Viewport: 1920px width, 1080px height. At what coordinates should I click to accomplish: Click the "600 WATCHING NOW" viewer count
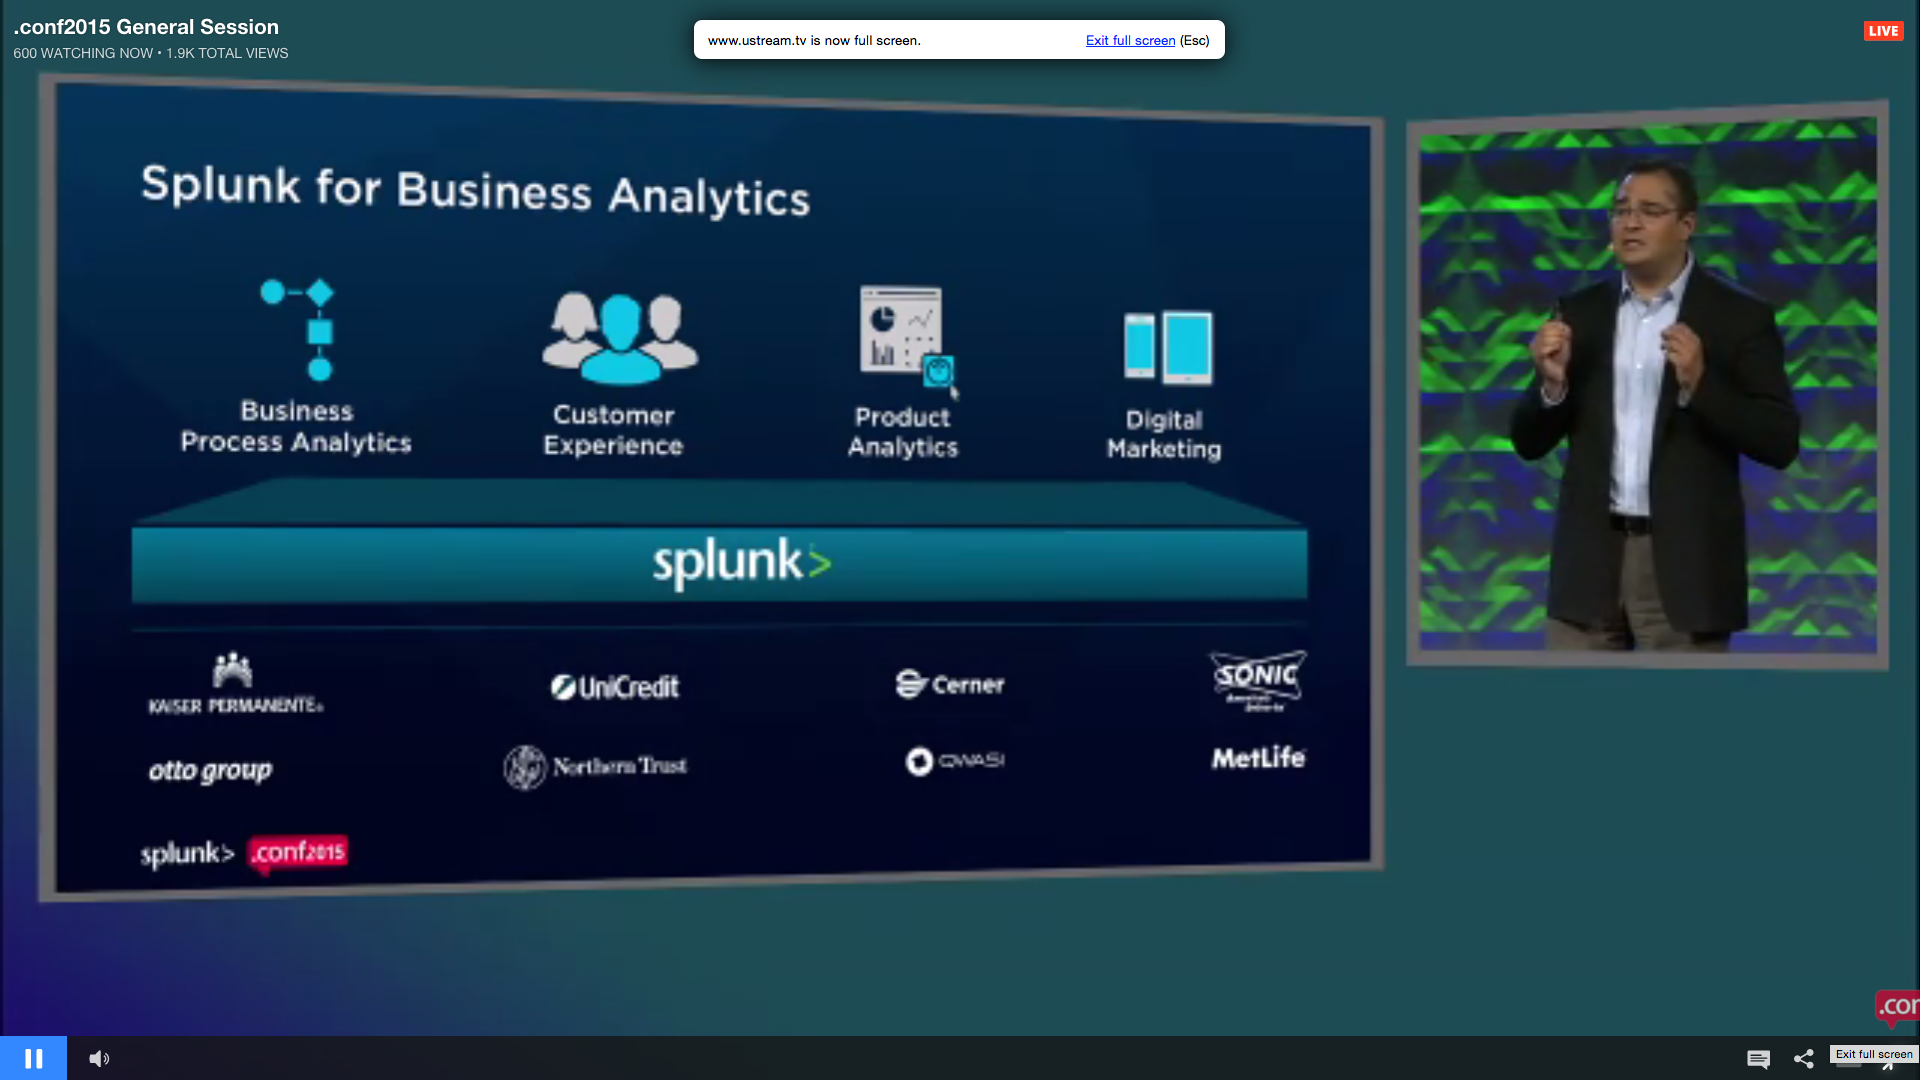pos(83,53)
